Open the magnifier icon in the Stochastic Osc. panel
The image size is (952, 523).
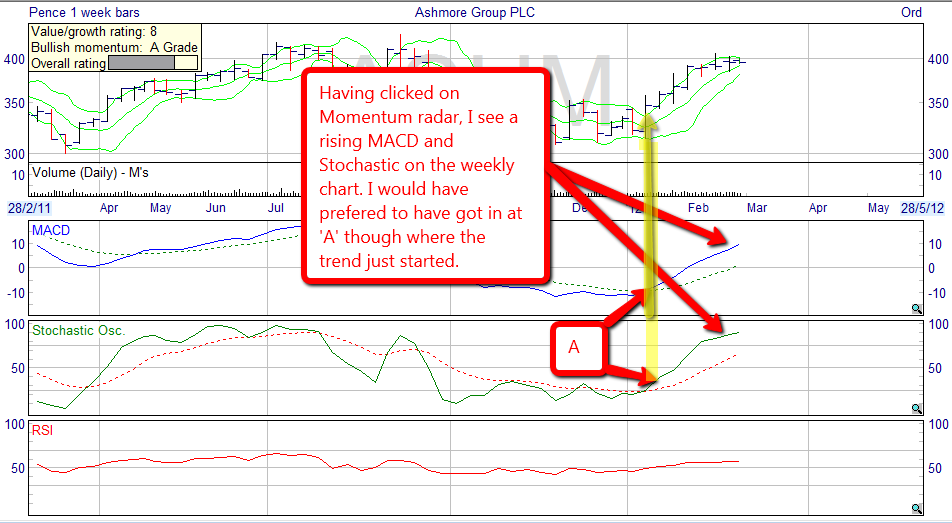click(x=917, y=409)
